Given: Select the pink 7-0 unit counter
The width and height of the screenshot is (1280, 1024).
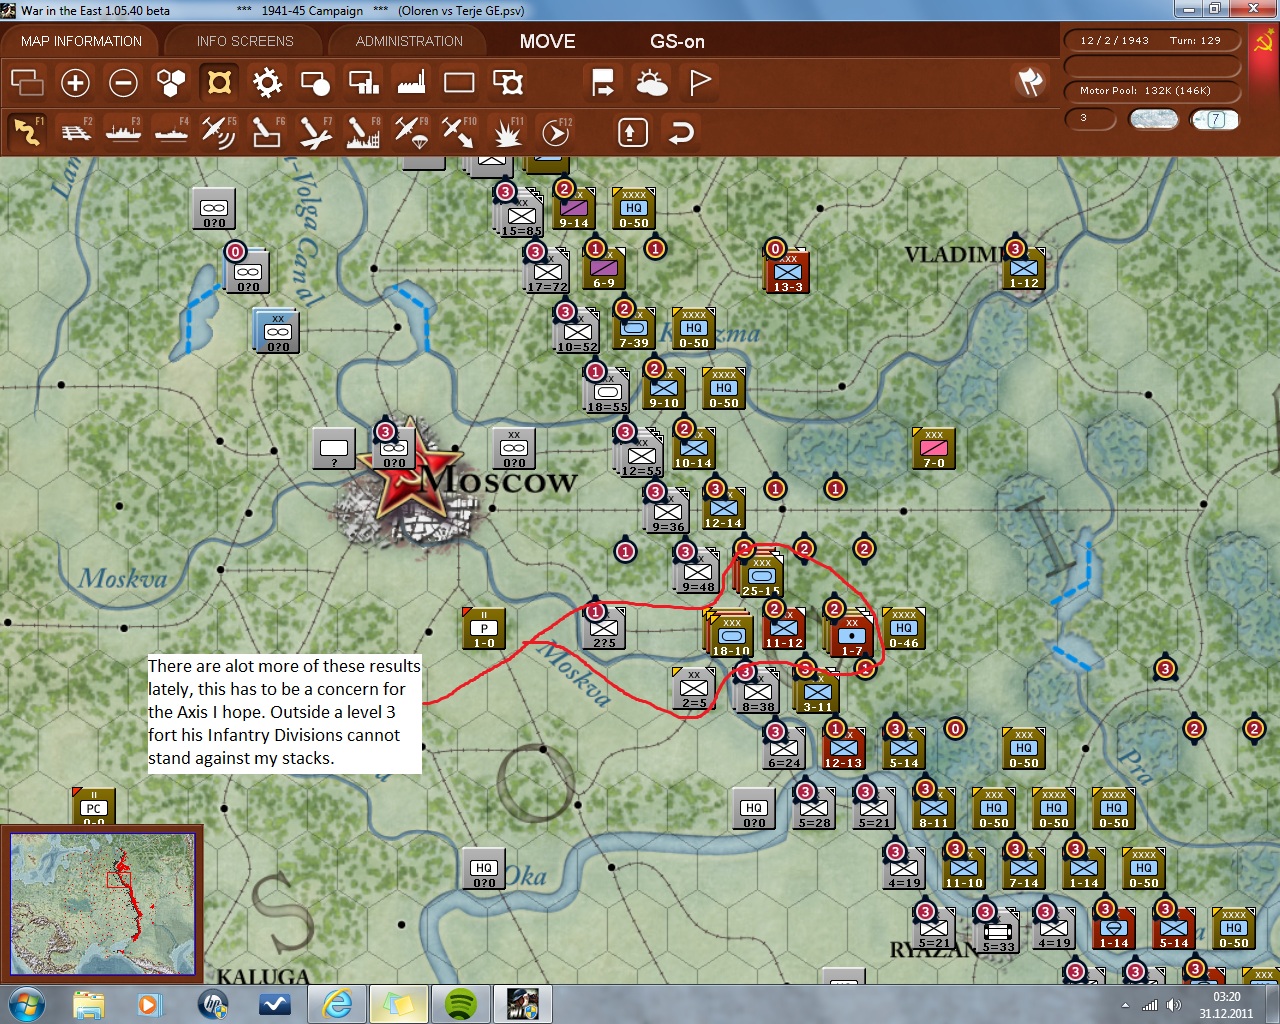Looking at the screenshot, I should [933, 448].
